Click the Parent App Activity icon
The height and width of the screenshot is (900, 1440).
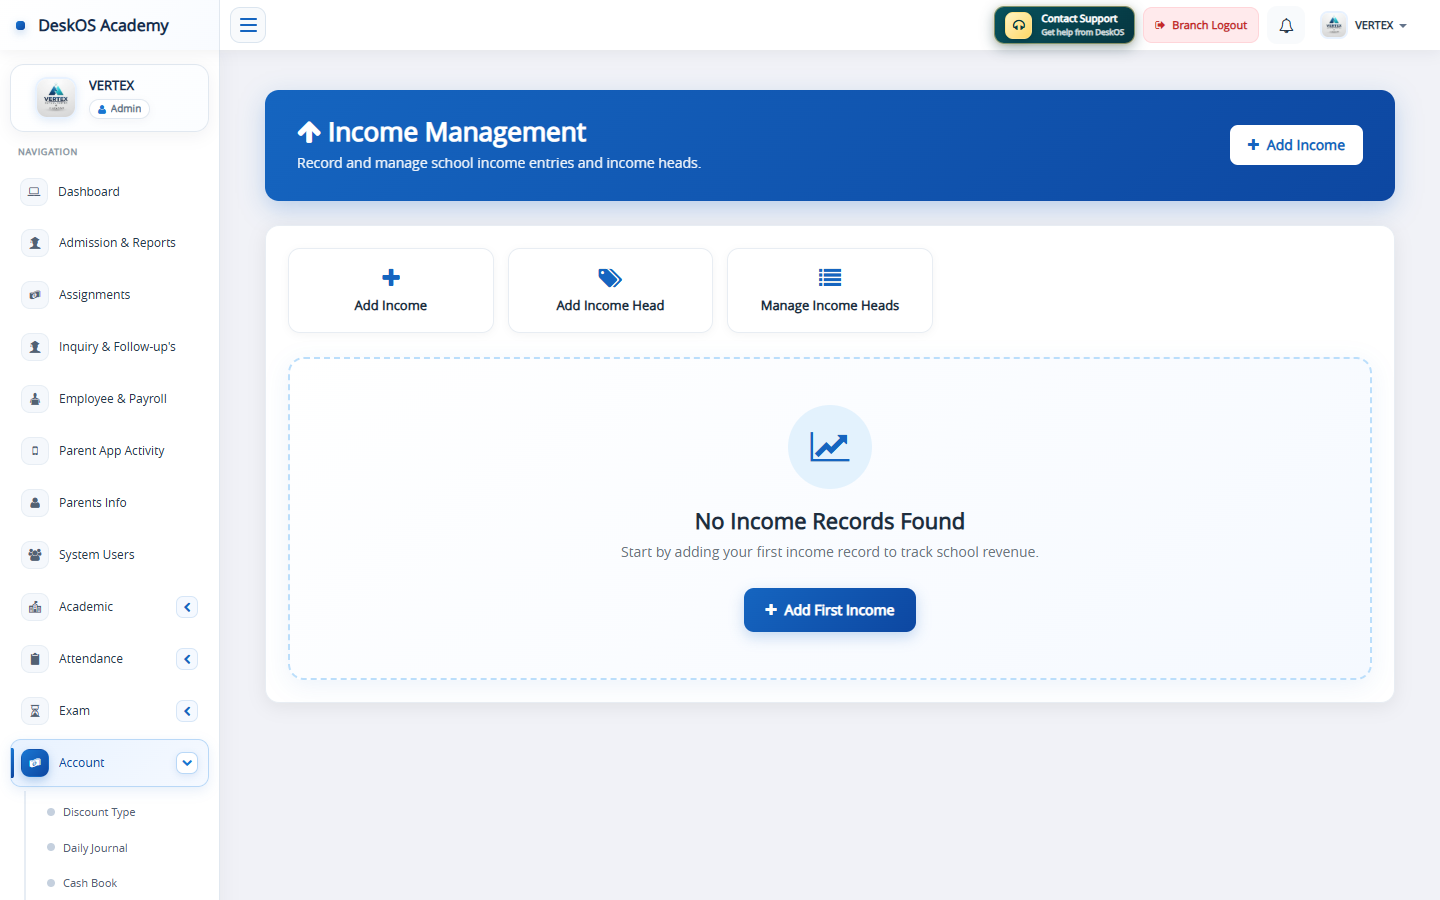35,451
